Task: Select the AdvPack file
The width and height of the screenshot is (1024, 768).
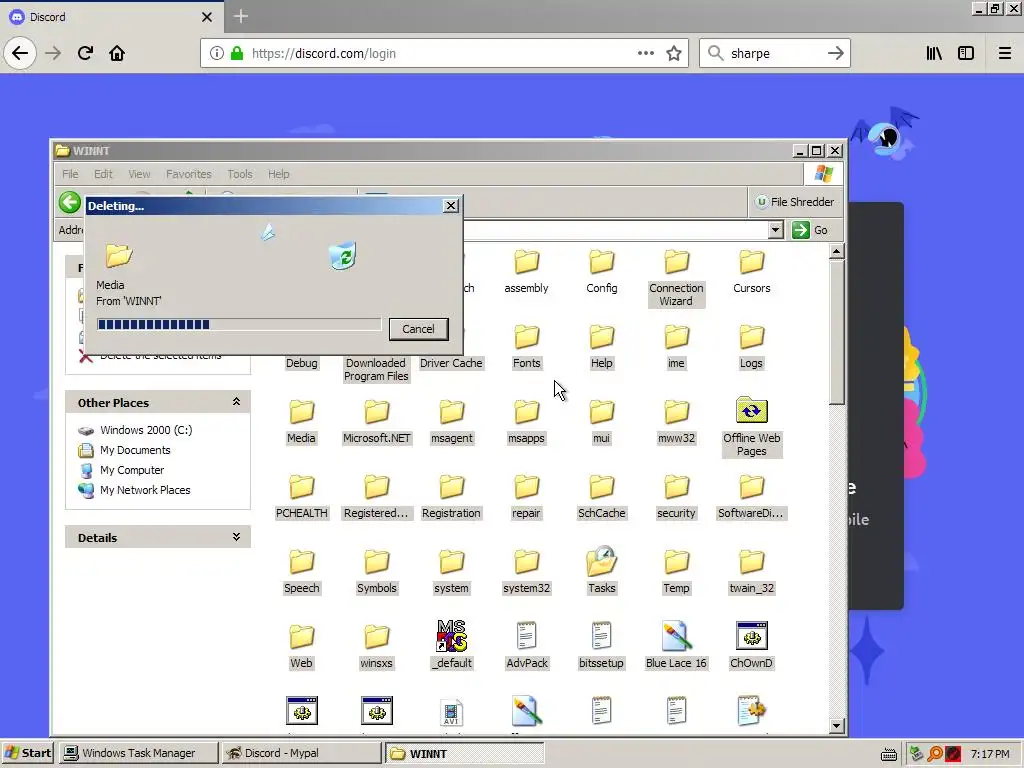Action: pyautogui.click(x=526, y=645)
